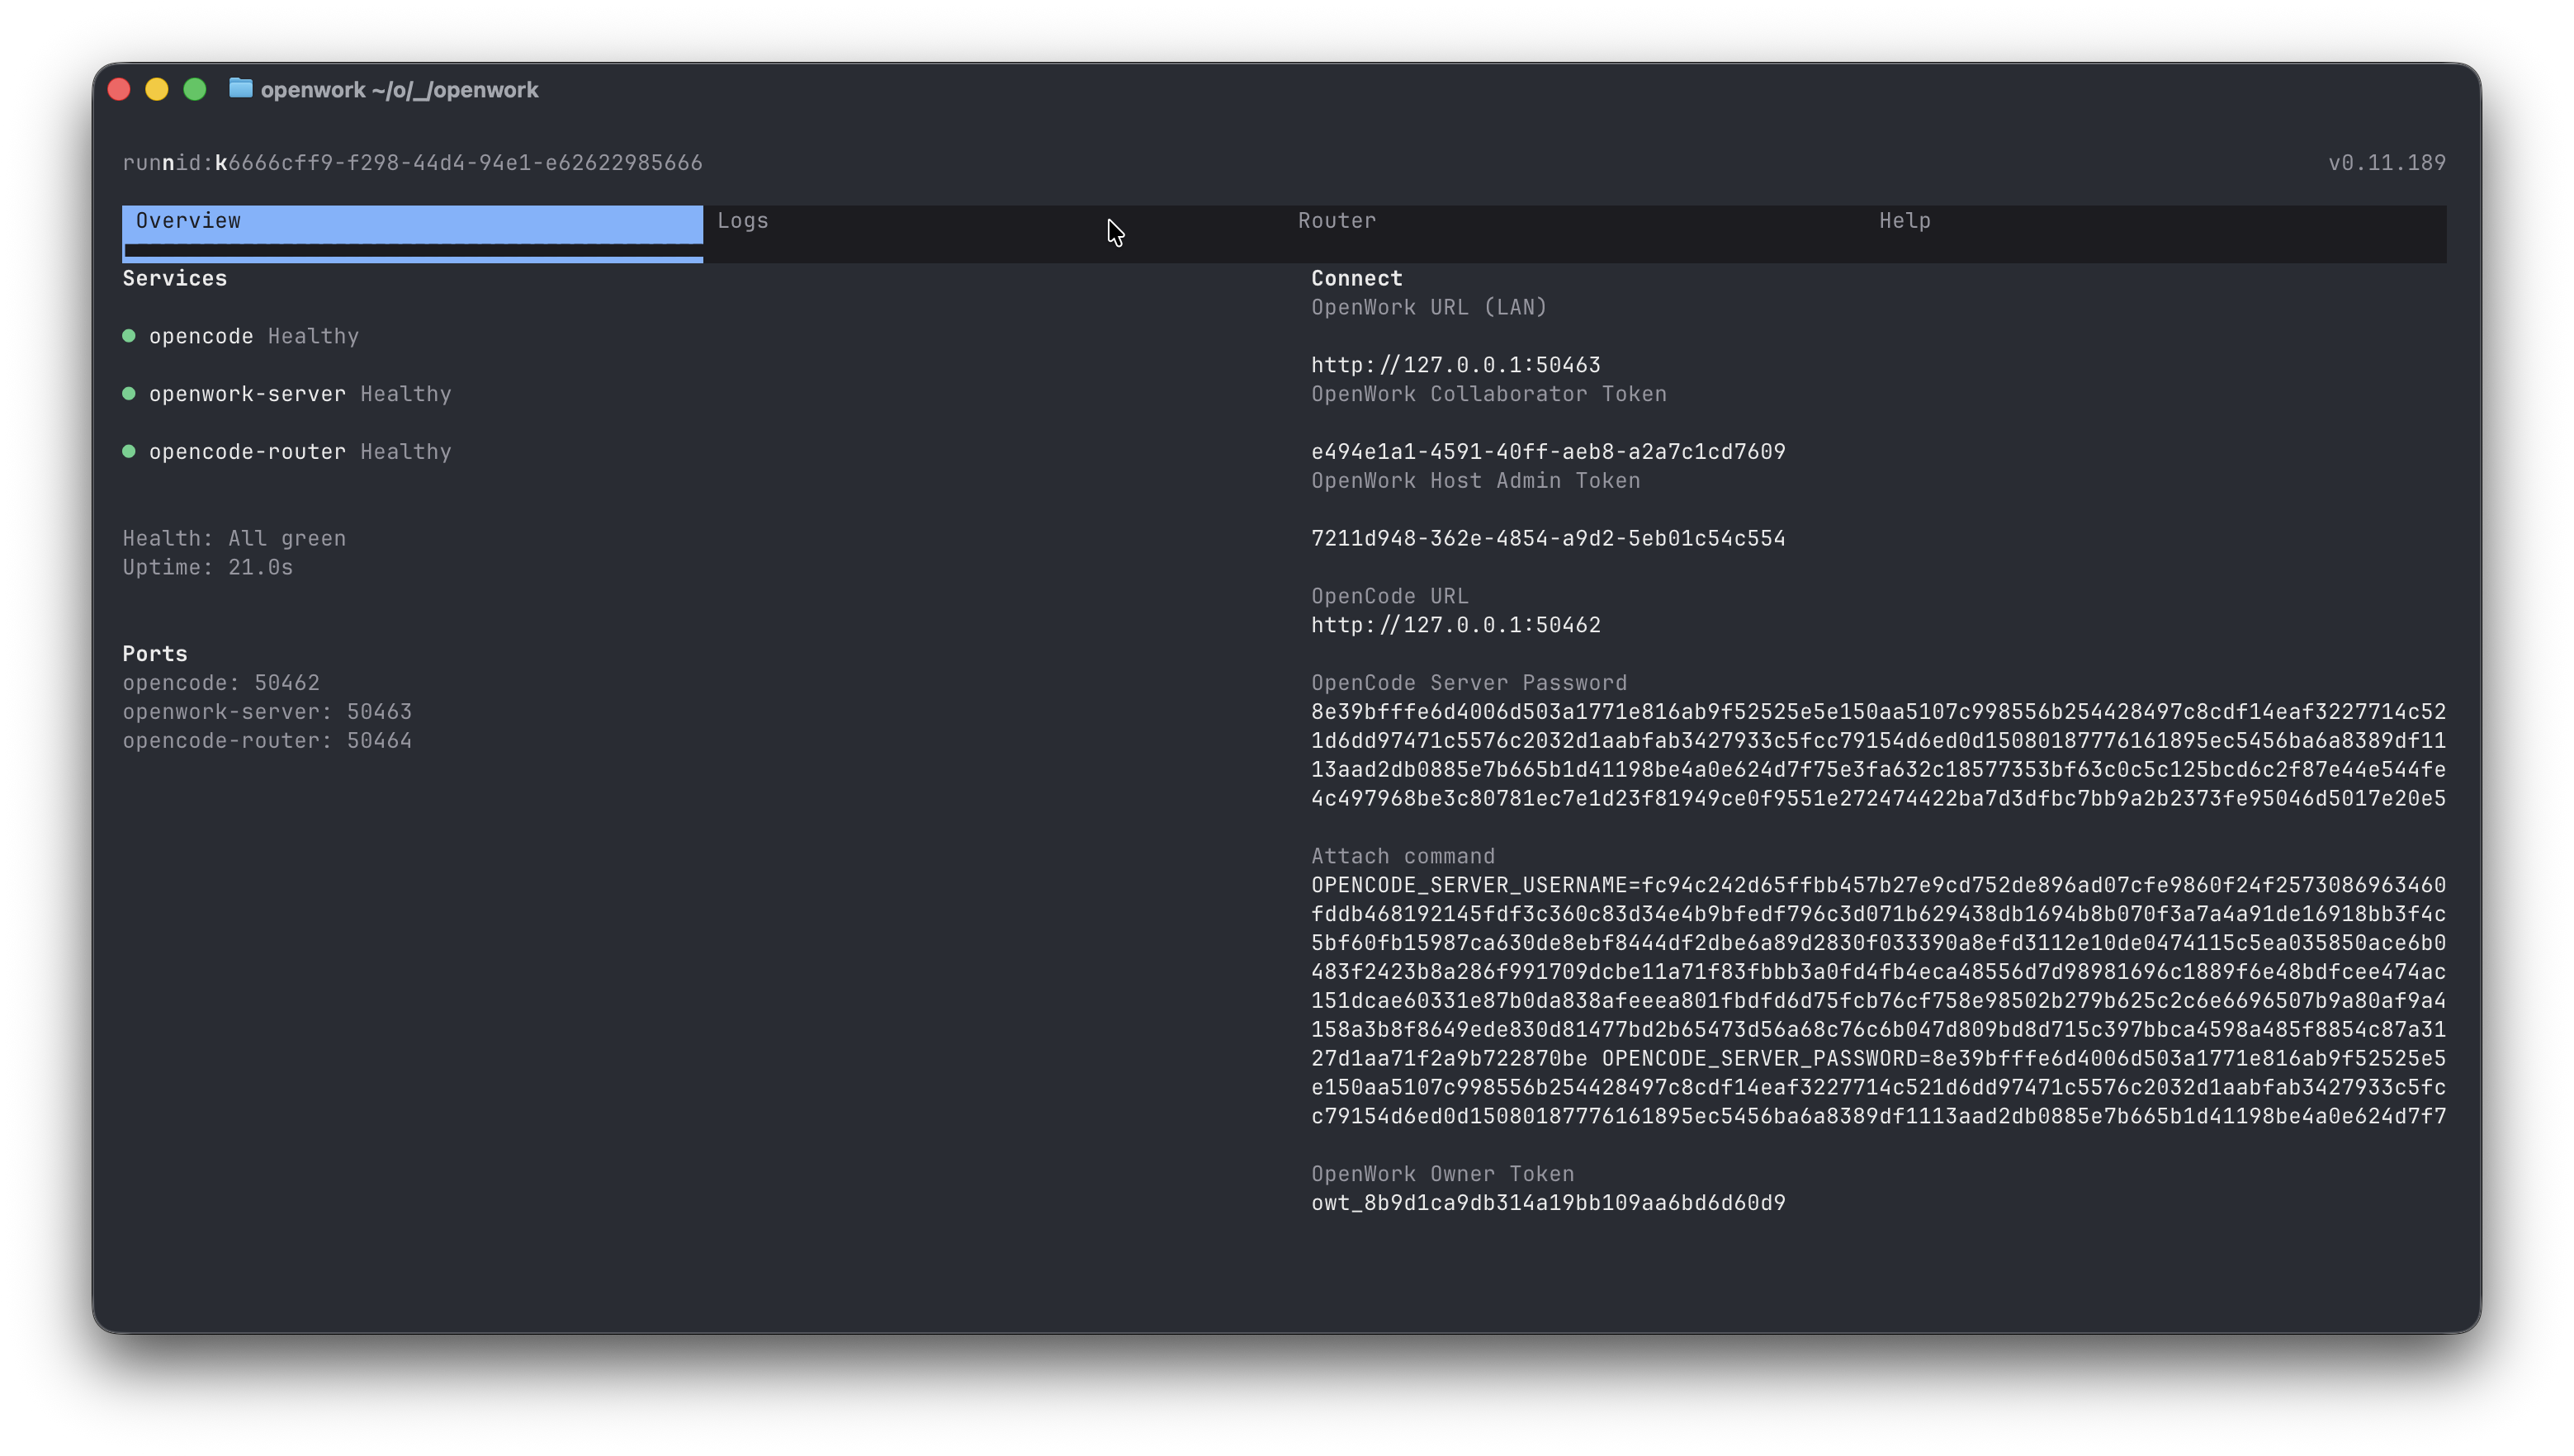Screen dimensions: 2574x1456
Task: Click the green zoom button in the titlebar
Action: tap(194, 89)
